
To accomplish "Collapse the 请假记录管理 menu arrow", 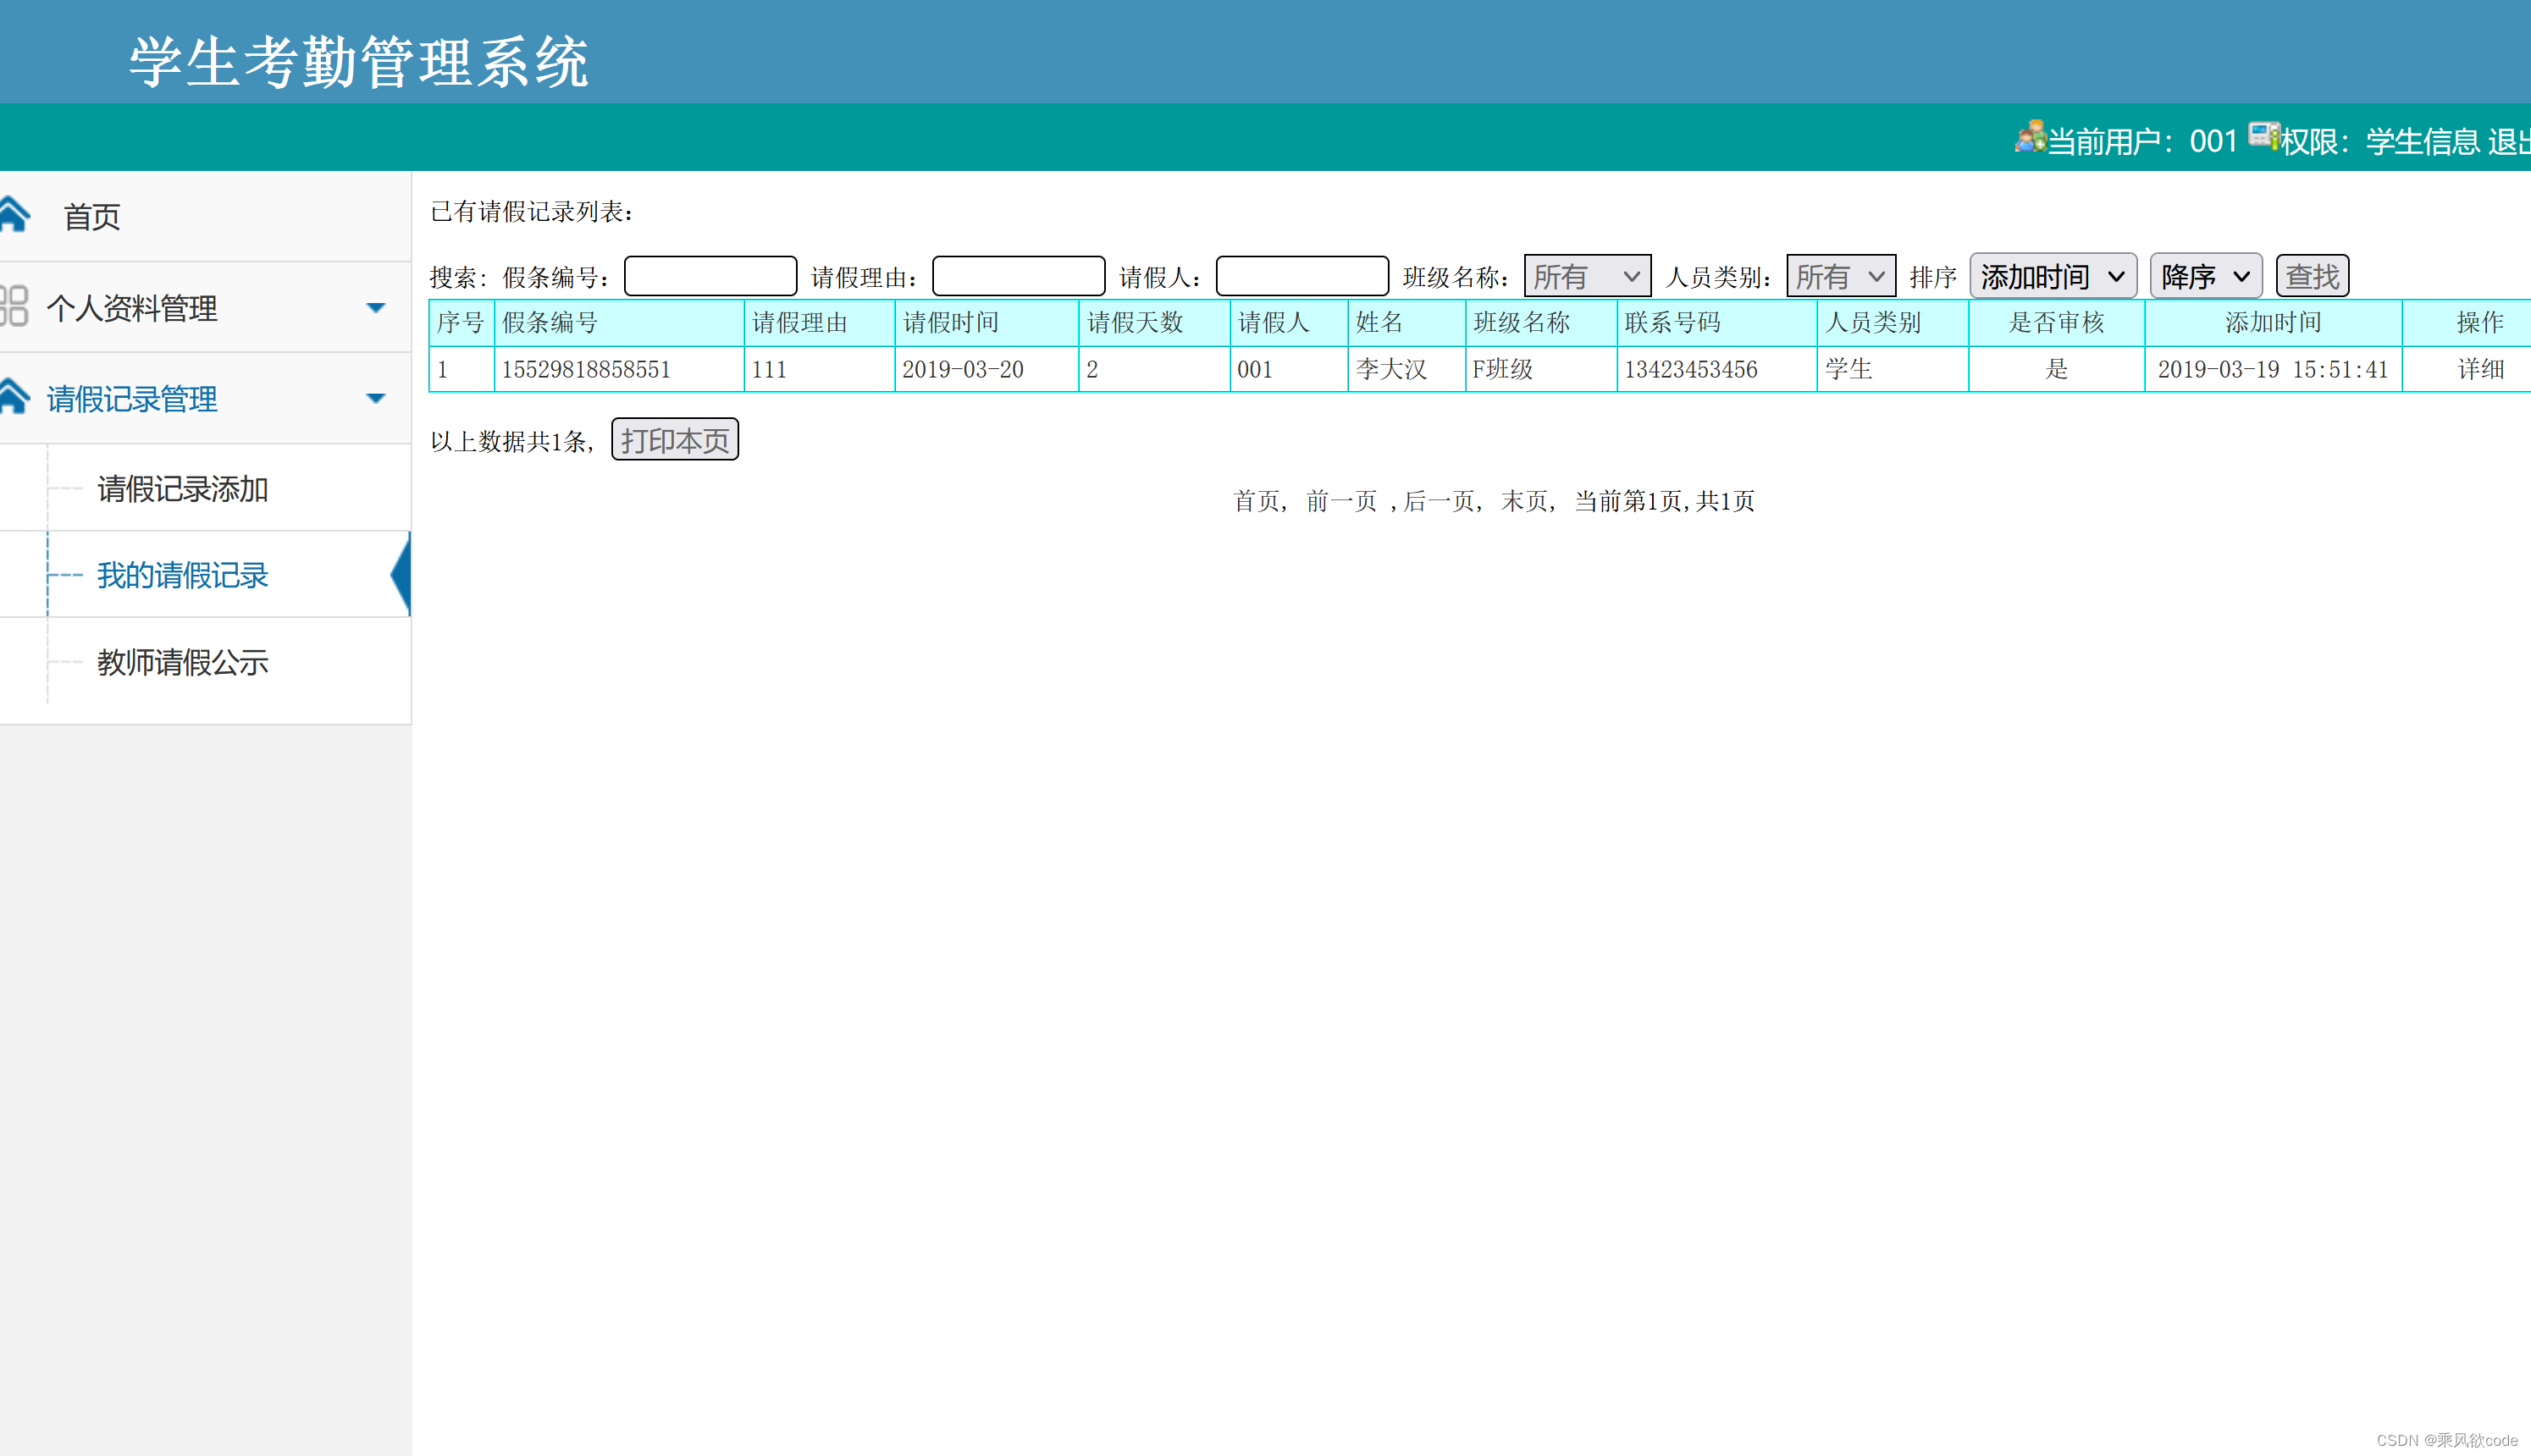I will coord(376,398).
